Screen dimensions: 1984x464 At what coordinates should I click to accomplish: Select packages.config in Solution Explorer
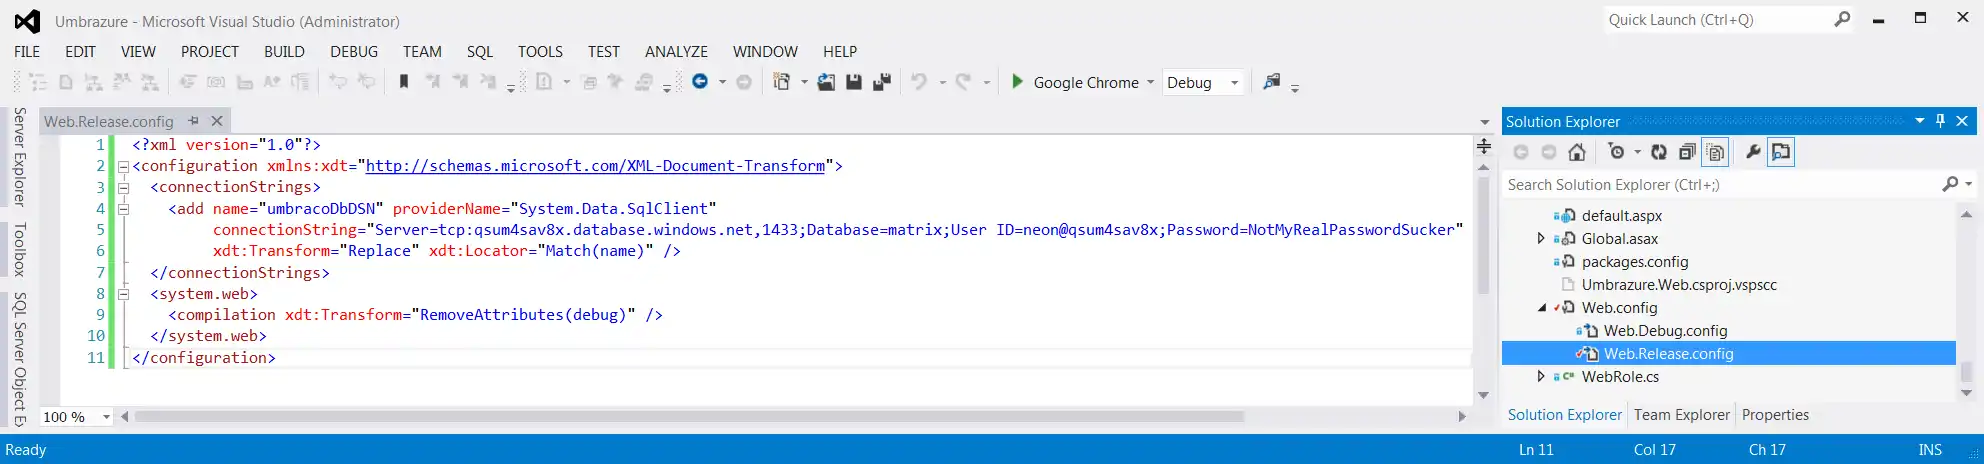(1635, 262)
